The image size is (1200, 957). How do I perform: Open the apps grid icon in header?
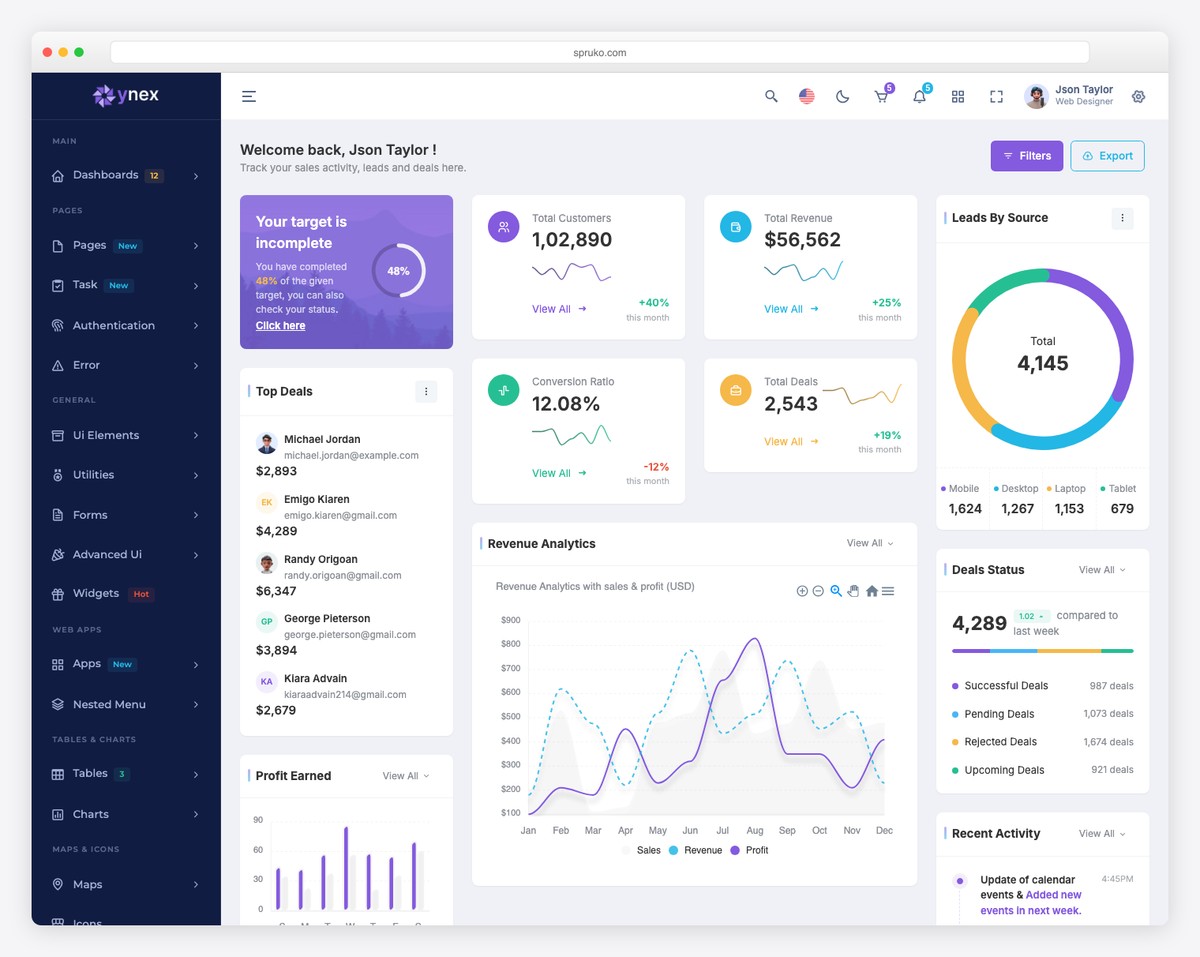tap(957, 96)
